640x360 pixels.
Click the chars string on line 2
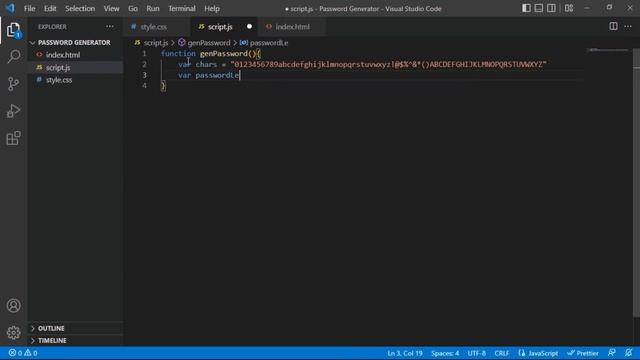(x=388, y=64)
